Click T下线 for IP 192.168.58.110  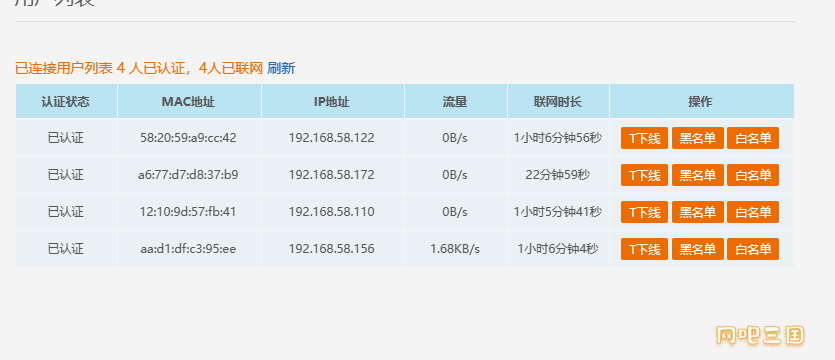tap(644, 212)
